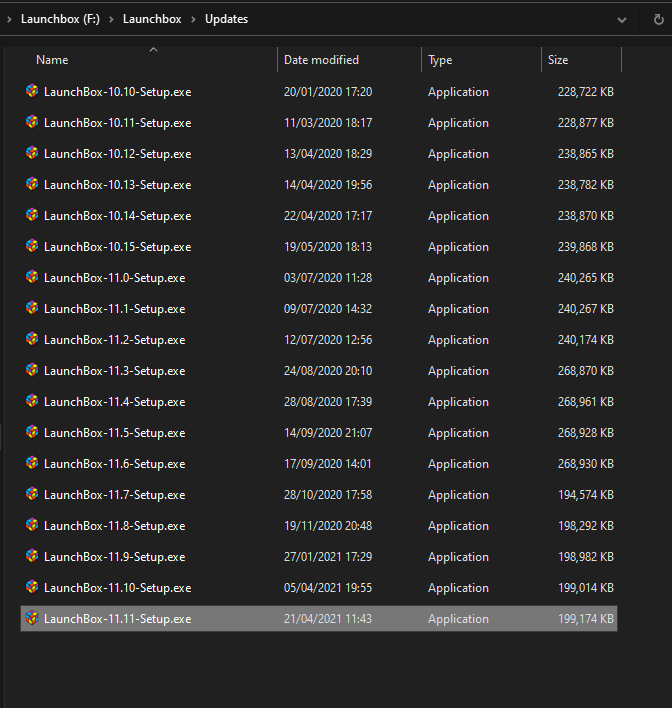Viewport: 672px width, 708px height.
Task: Click the date 28/10/2020 17:58
Action: 328,495
